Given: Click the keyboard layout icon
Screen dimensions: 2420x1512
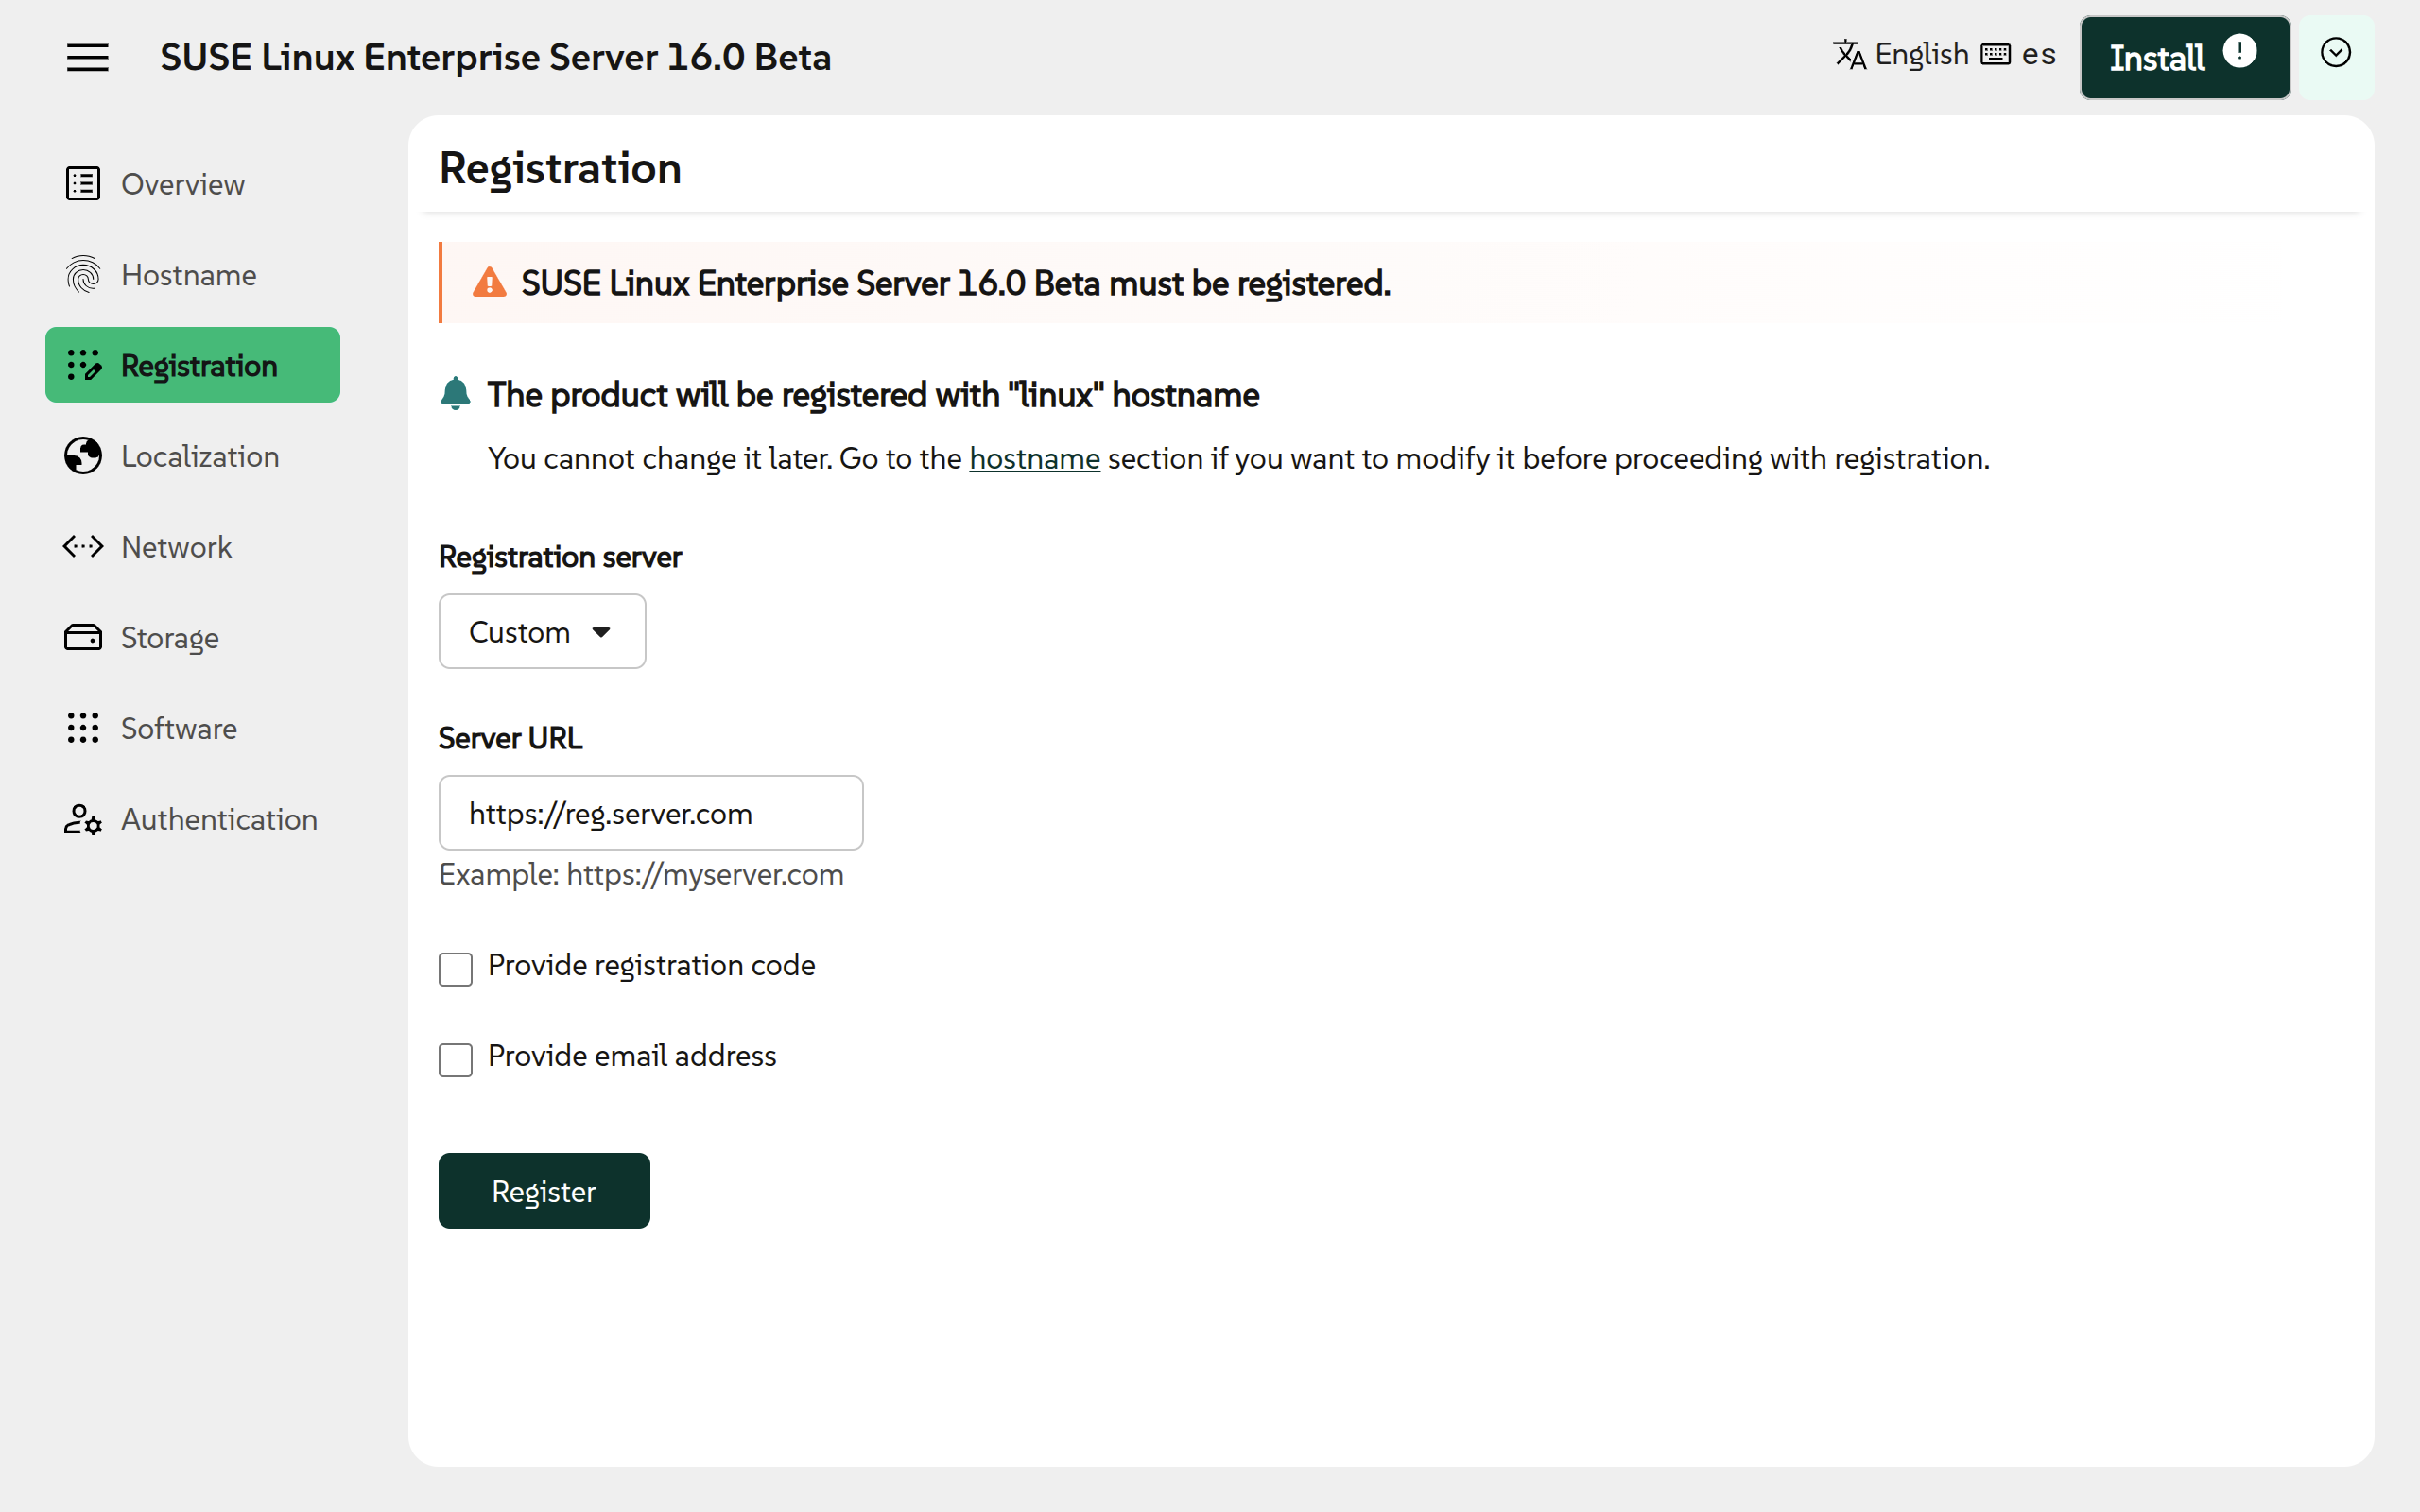Looking at the screenshot, I should pyautogui.click(x=1995, y=54).
